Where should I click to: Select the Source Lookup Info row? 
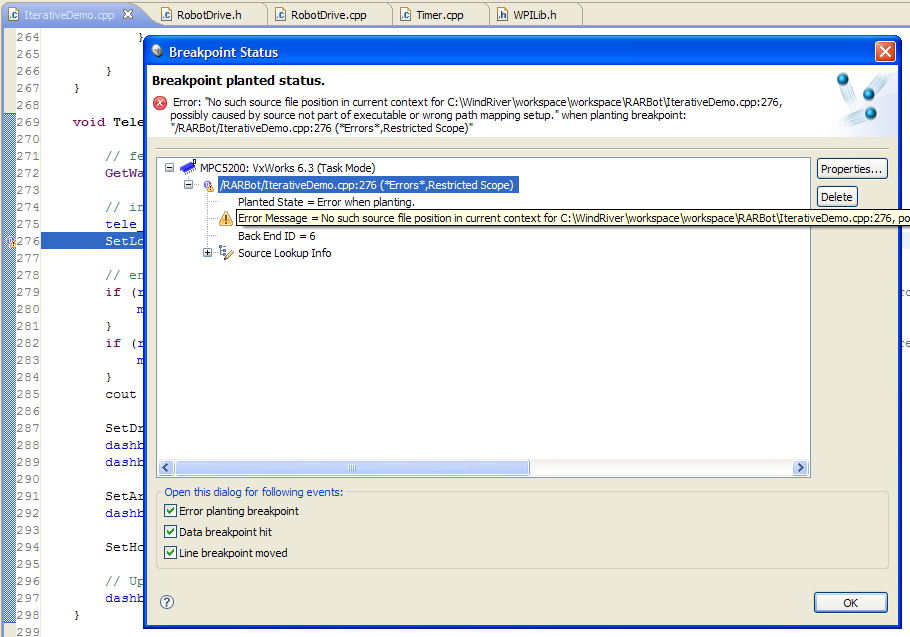pyautogui.click(x=284, y=253)
